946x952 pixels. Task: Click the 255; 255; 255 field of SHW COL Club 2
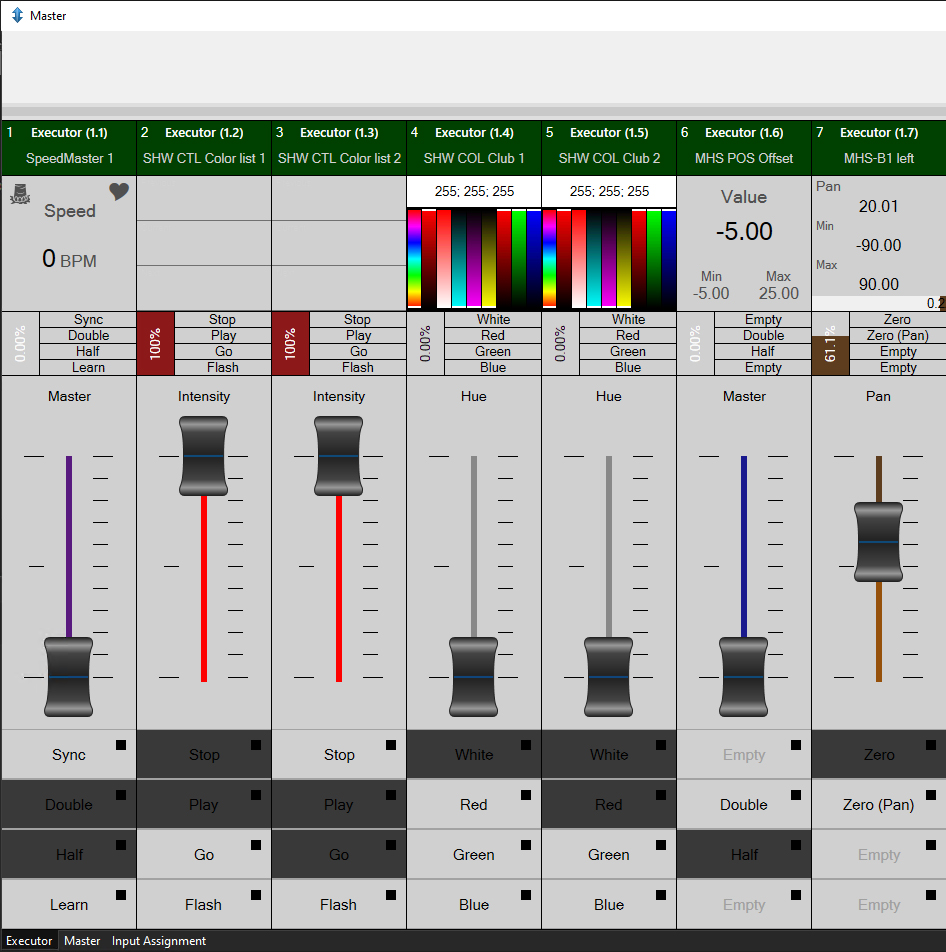(609, 191)
